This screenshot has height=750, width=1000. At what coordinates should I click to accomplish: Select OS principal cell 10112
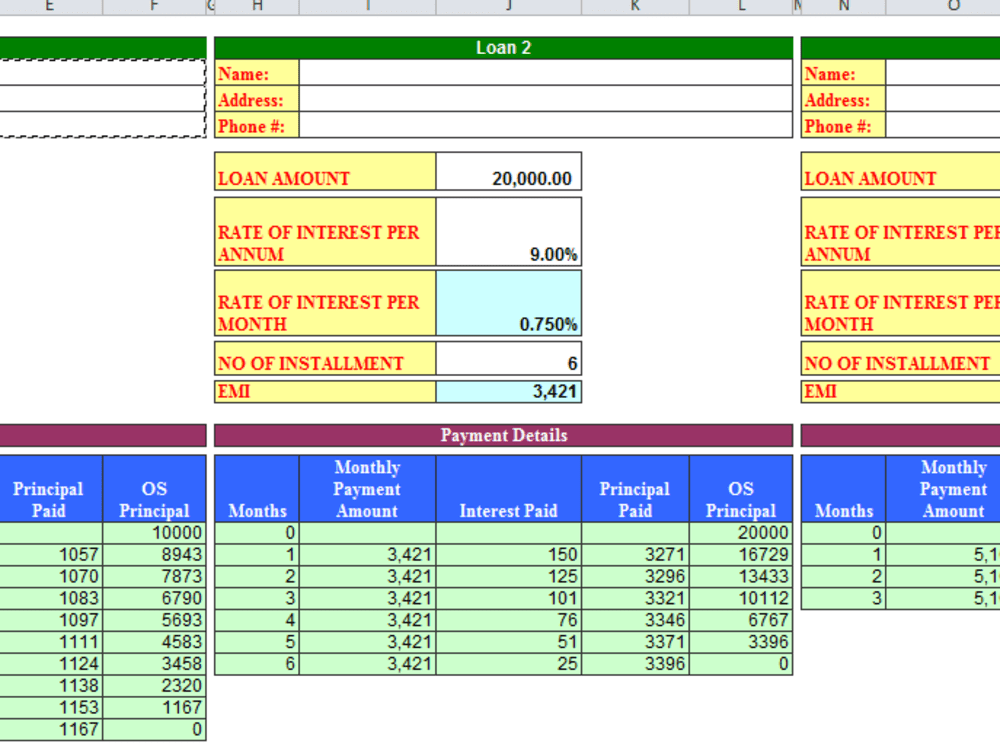(741, 598)
